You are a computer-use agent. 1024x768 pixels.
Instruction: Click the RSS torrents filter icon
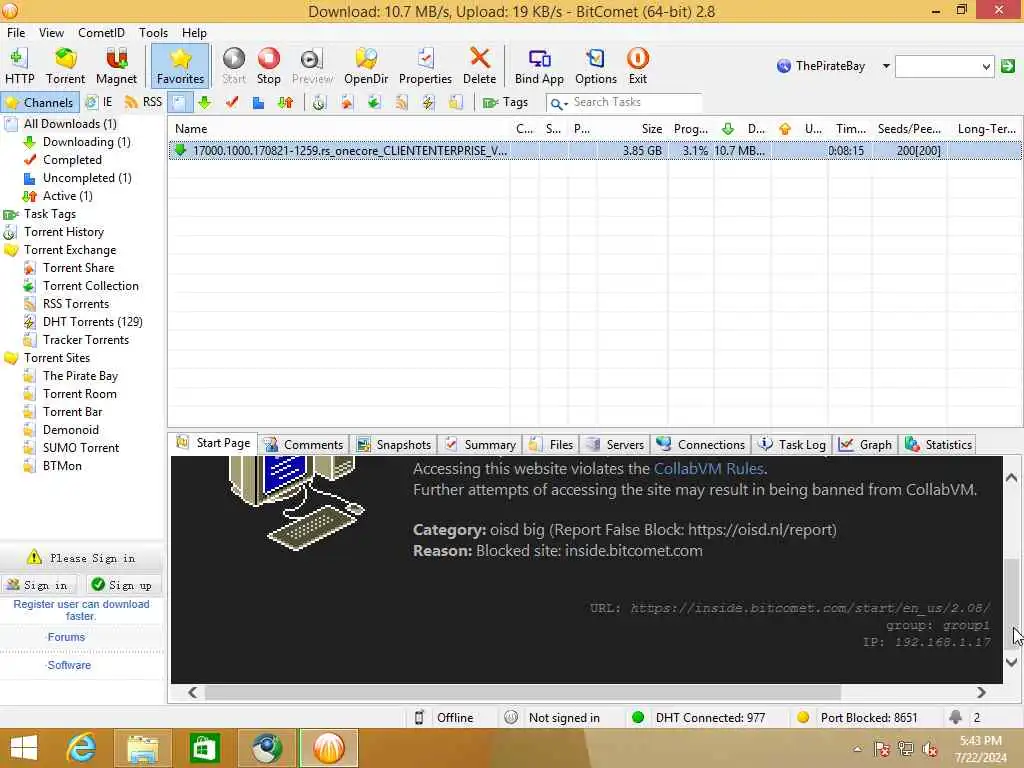401,102
